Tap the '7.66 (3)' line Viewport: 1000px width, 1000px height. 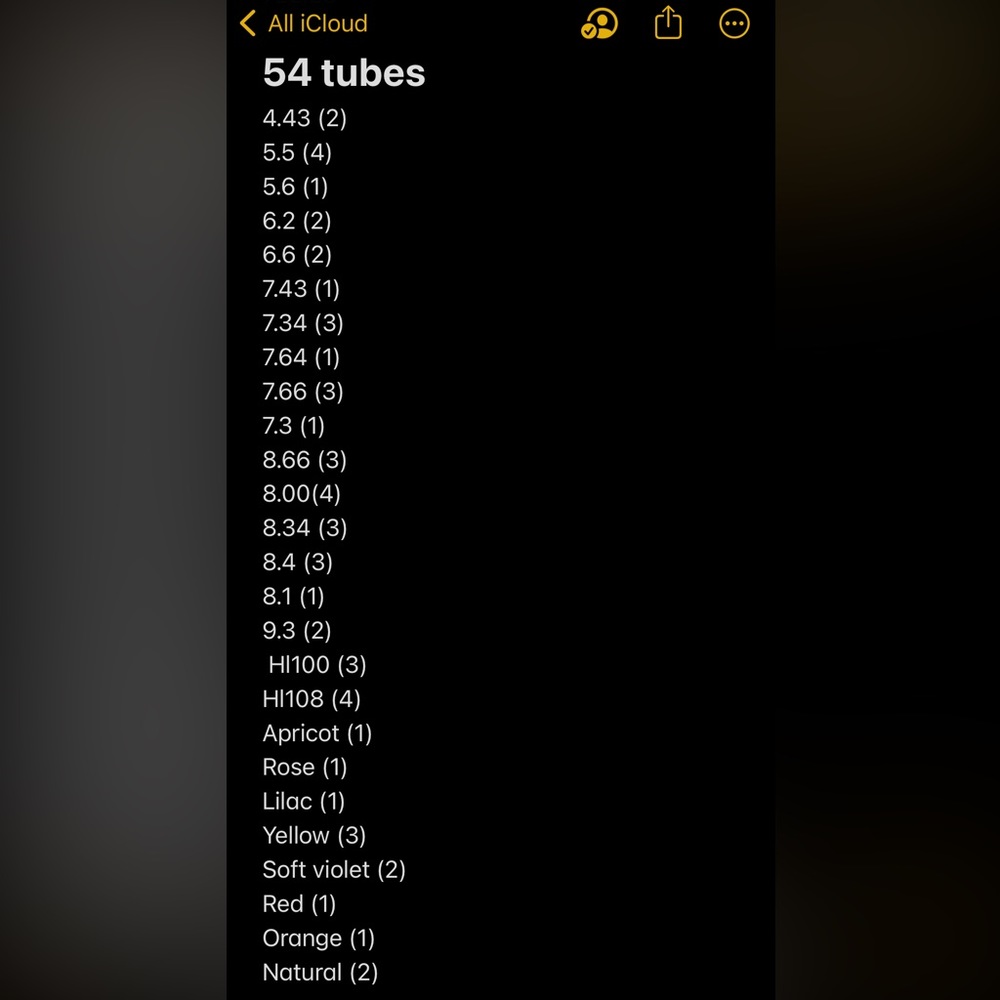point(303,391)
